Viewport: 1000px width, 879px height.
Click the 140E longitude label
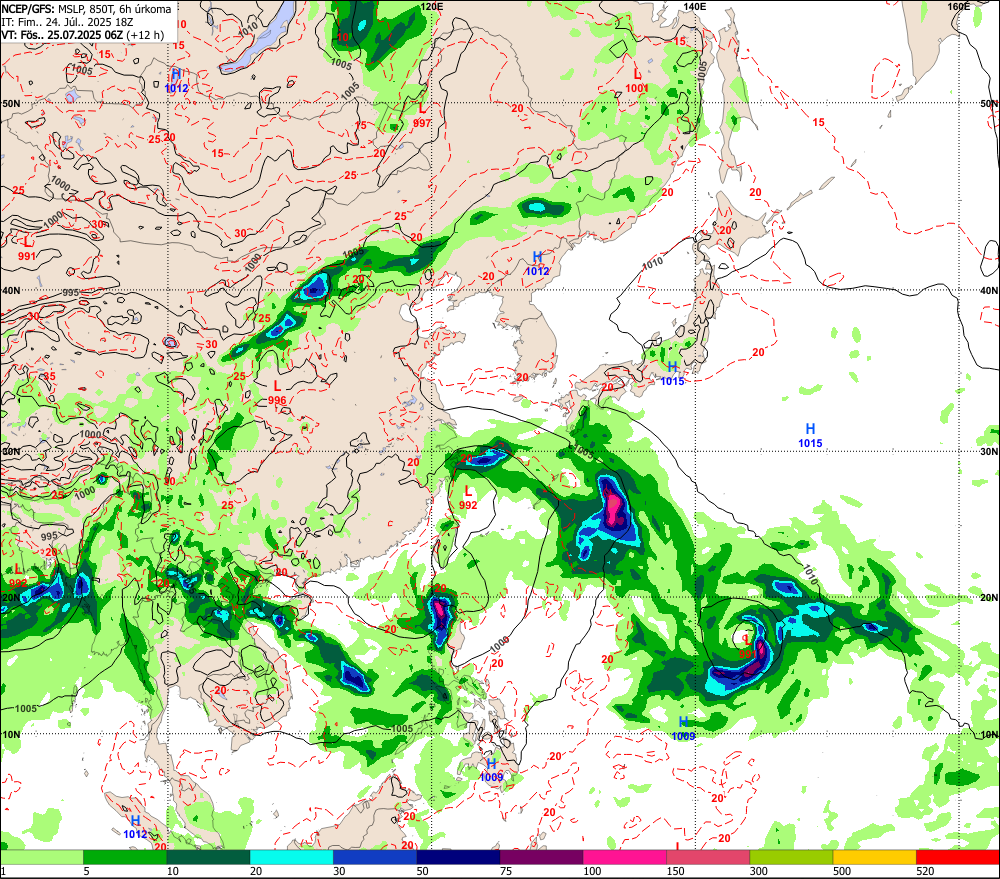pos(695,6)
